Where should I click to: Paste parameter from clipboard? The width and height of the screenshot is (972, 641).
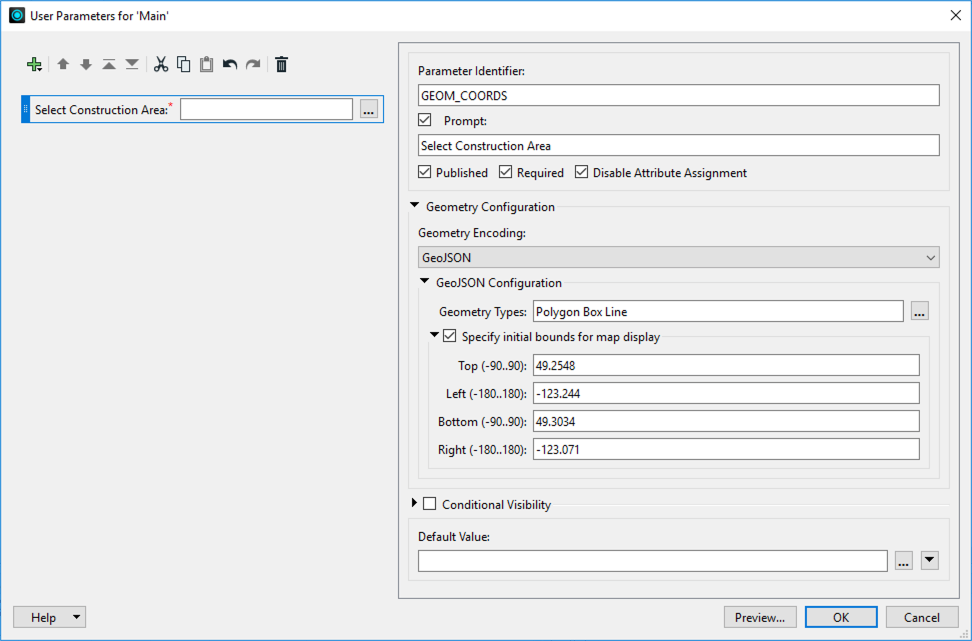206,64
